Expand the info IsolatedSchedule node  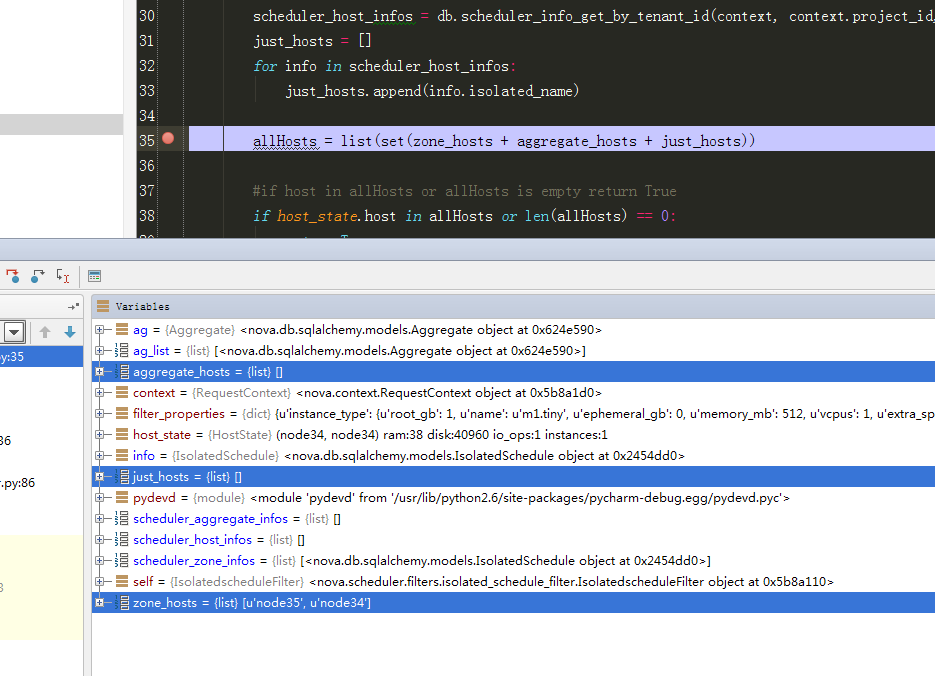point(100,455)
